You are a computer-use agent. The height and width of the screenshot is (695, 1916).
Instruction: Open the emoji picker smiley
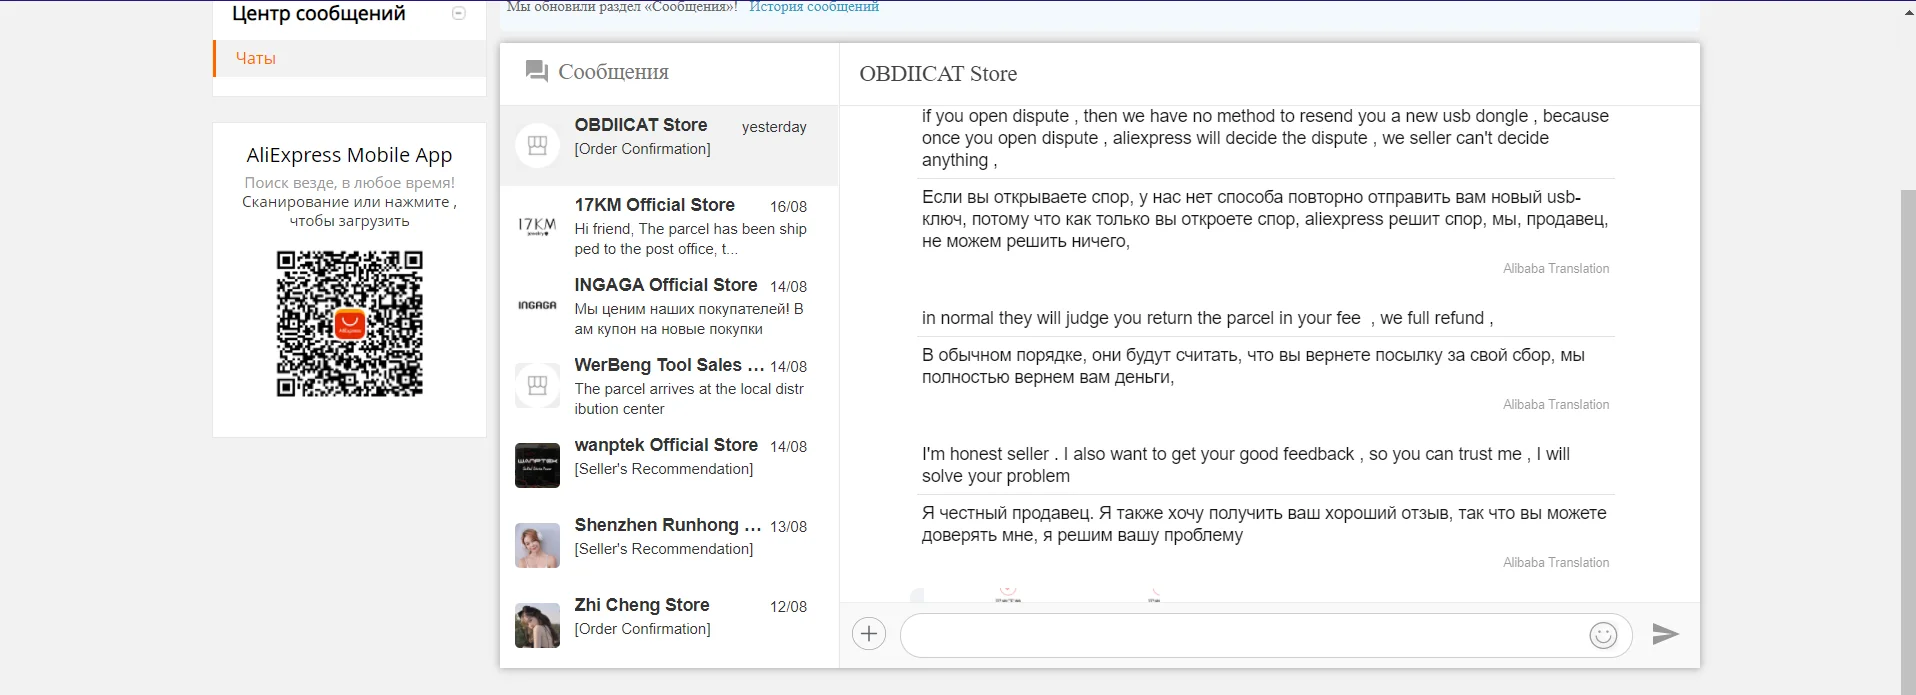pos(1603,635)
